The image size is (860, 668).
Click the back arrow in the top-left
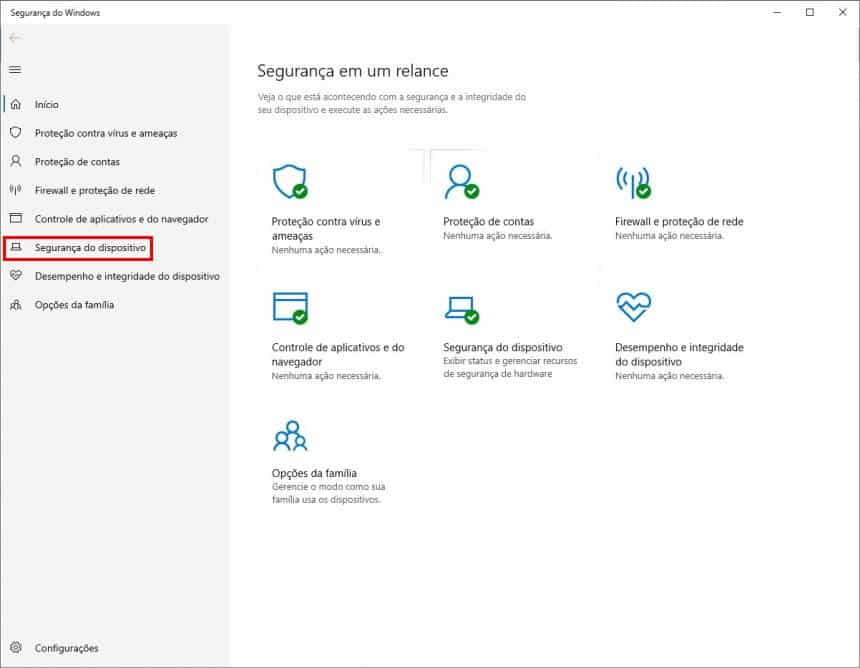pyautogui.click(x=15, y=38)
